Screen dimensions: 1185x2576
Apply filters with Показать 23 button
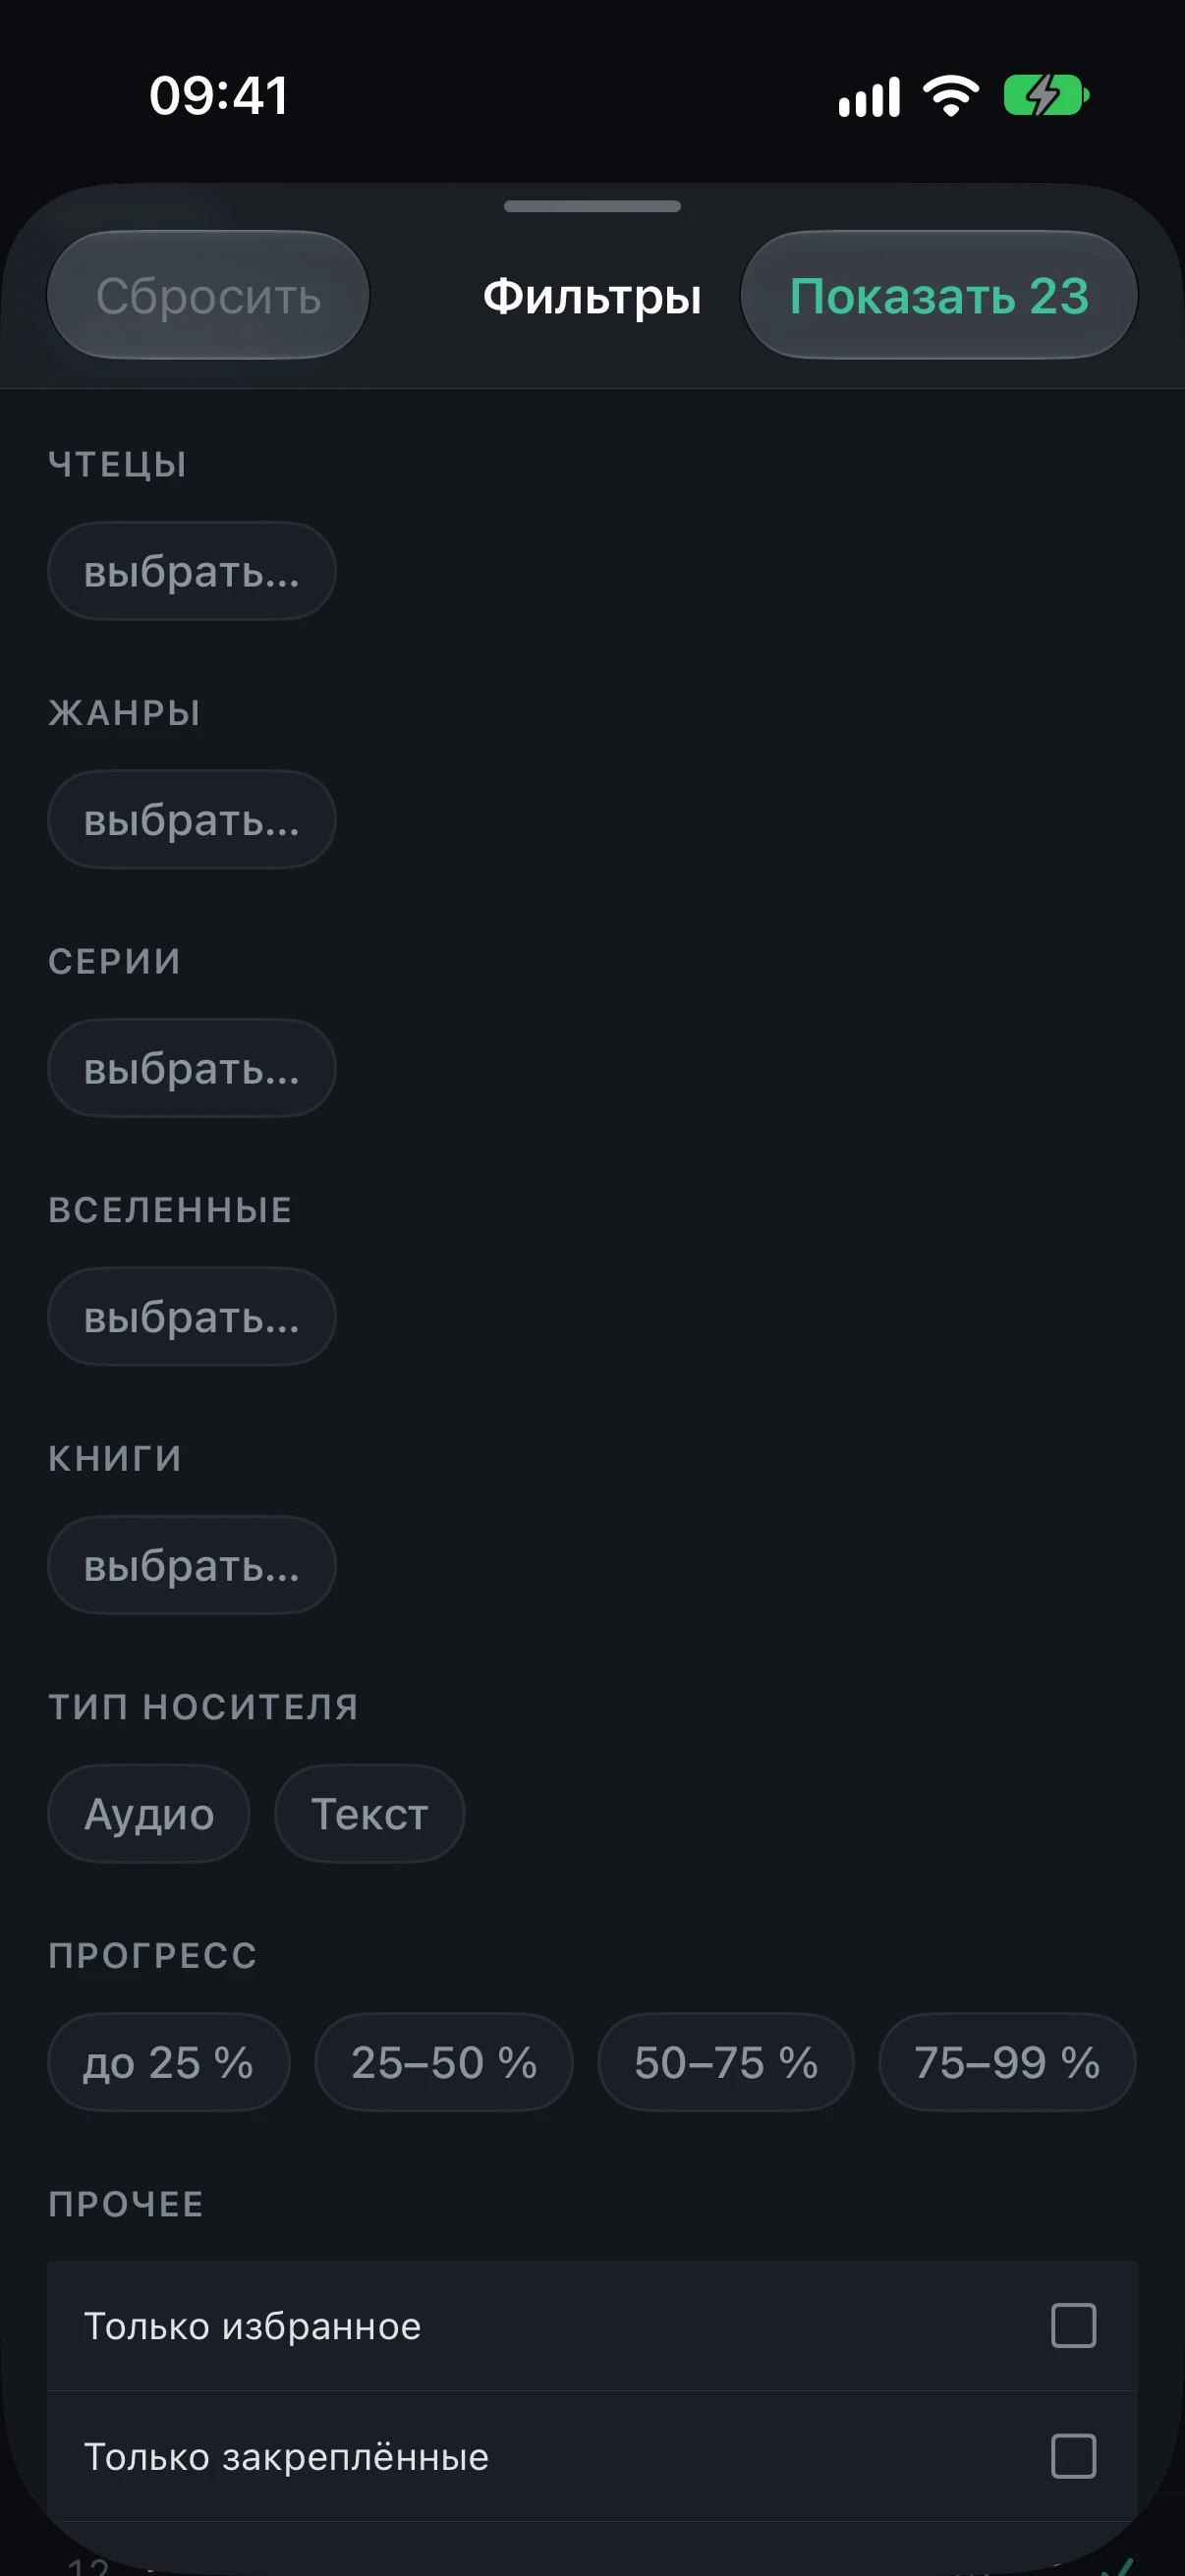pyautogui.click(x=939, y=295)
